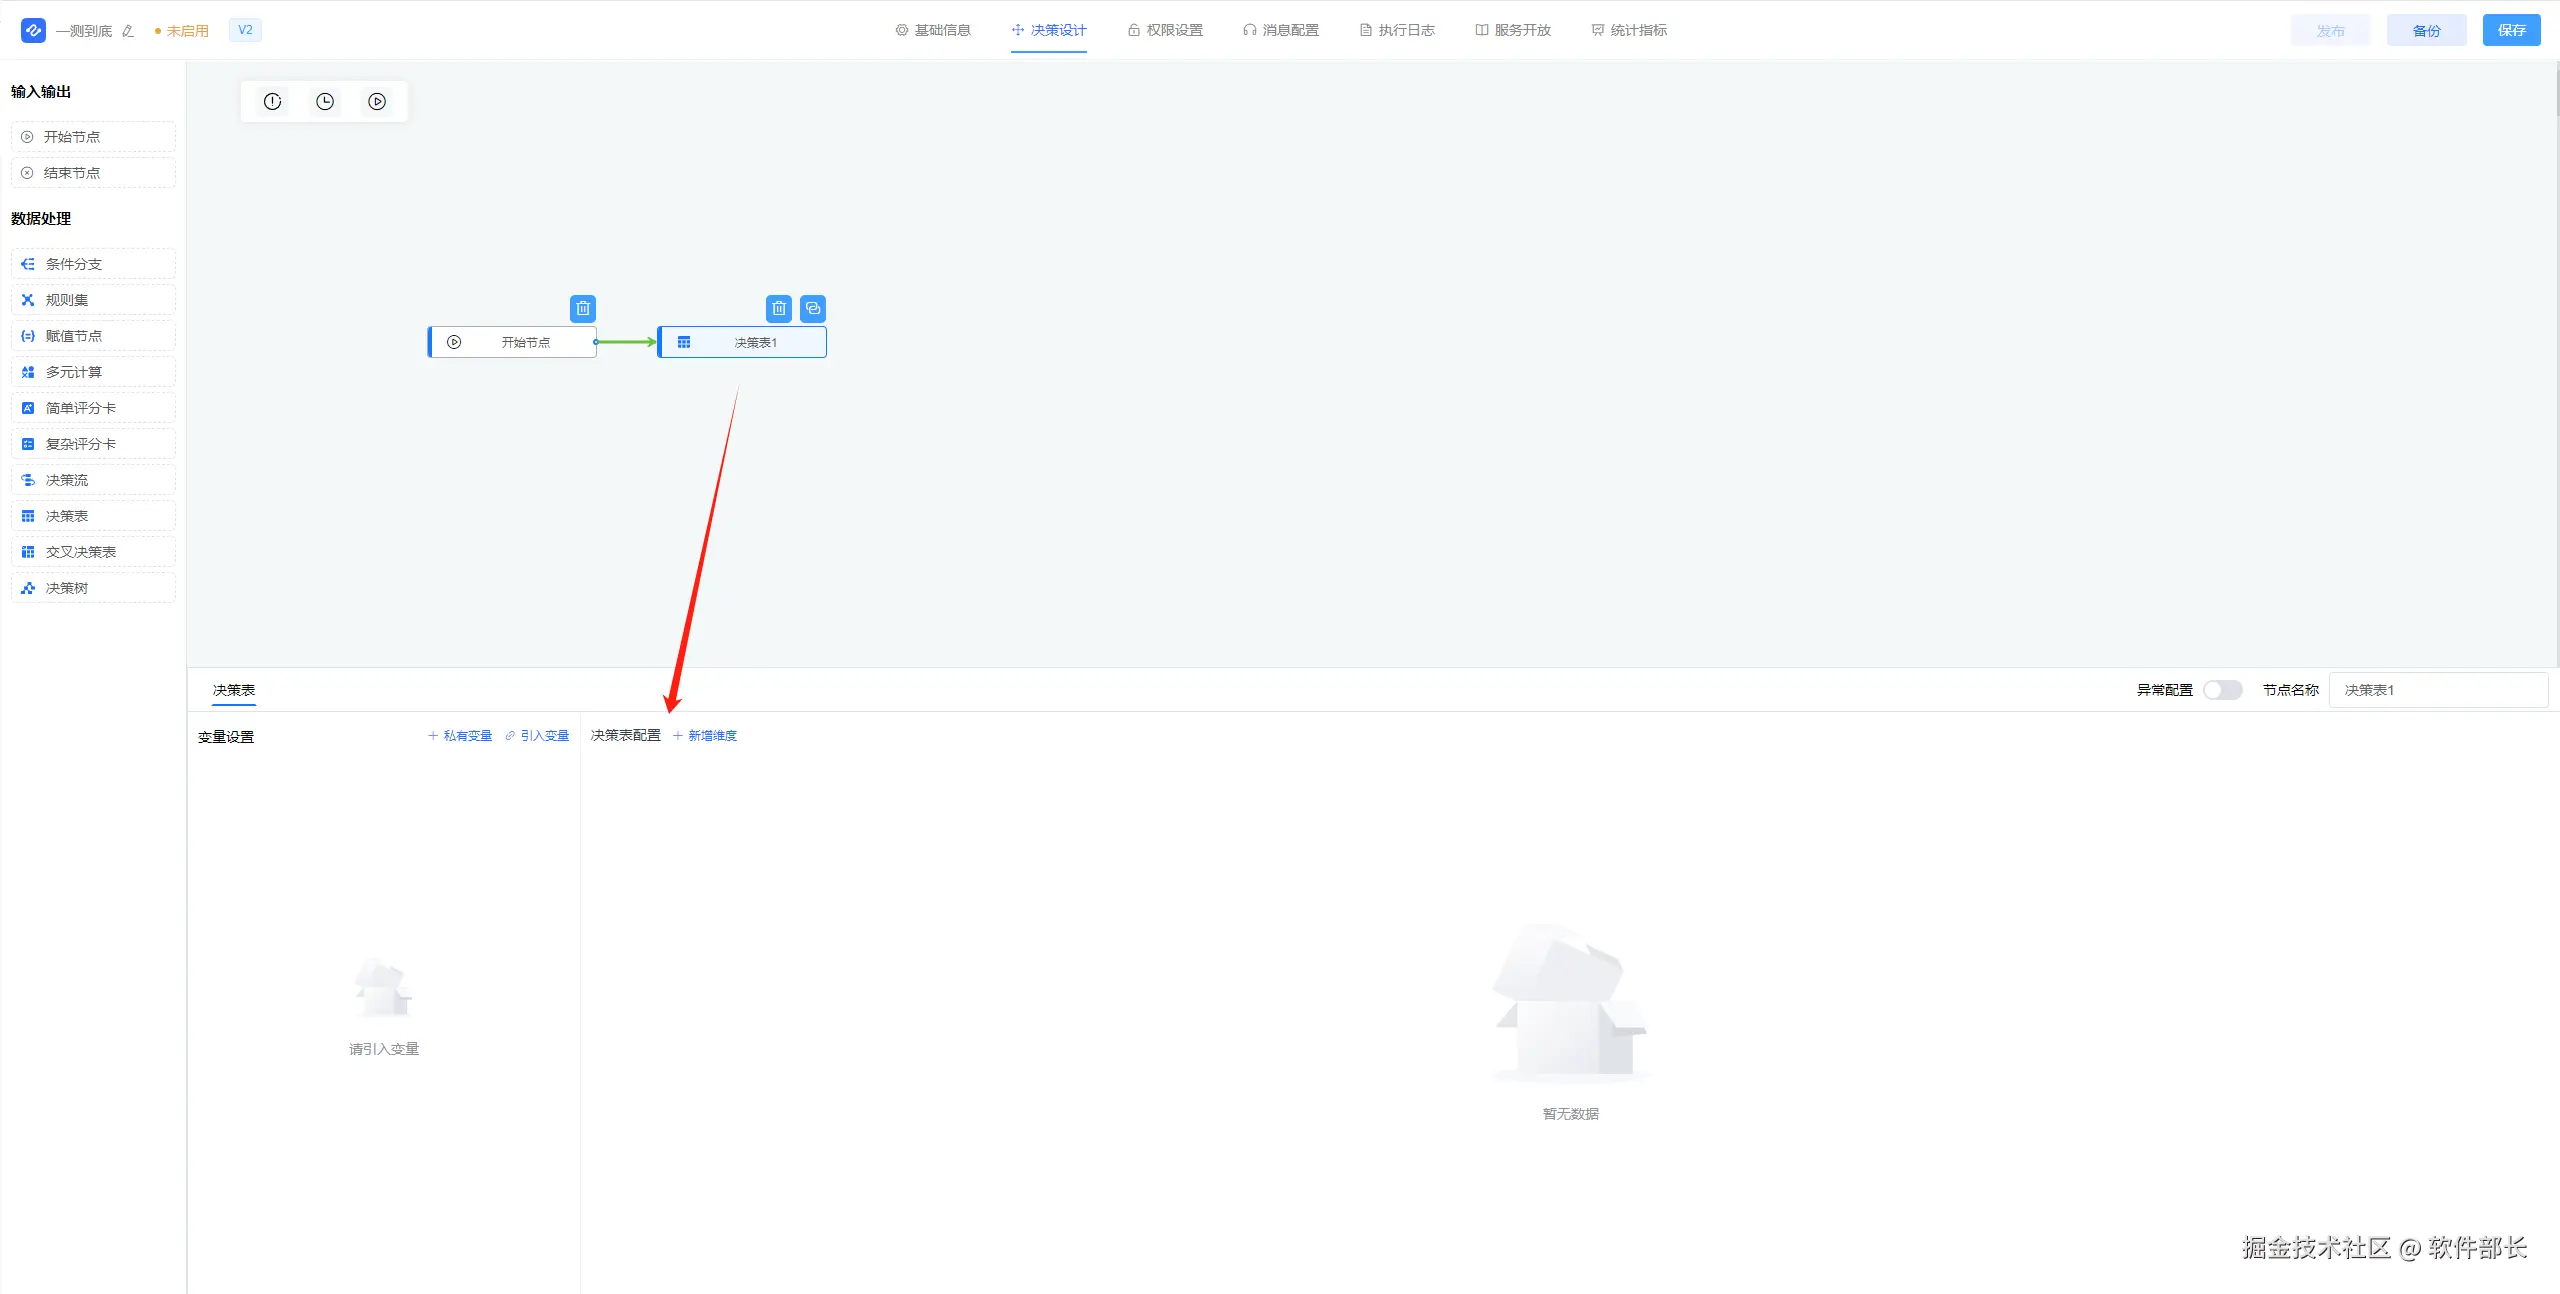The image size is (2560, 1294).
Task: Click the first circular icon in canvas toolbar
Action: point(273,102)
